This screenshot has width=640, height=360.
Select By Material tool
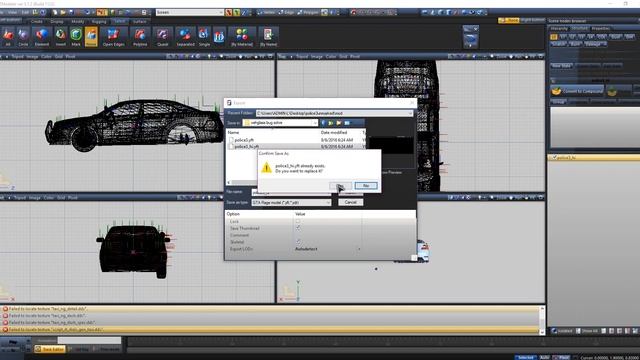[x=242, y=37]
